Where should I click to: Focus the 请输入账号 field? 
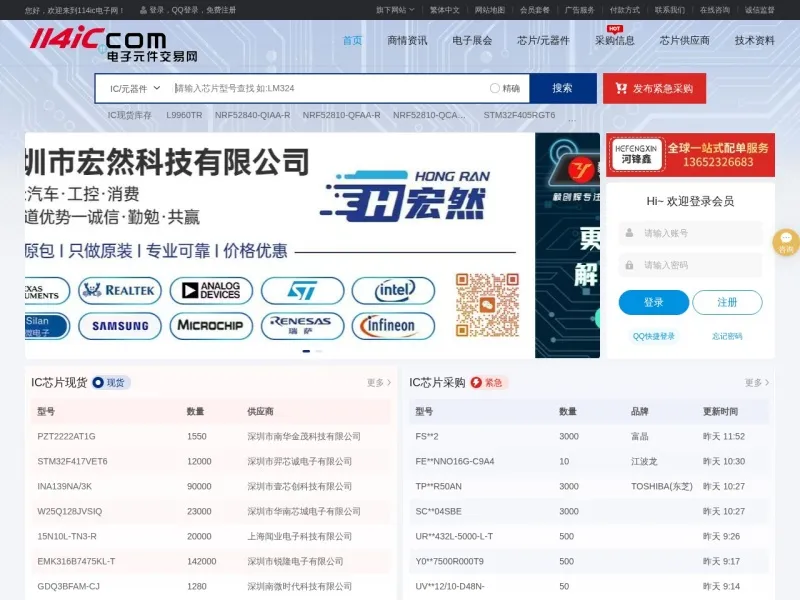coord(690,233)
